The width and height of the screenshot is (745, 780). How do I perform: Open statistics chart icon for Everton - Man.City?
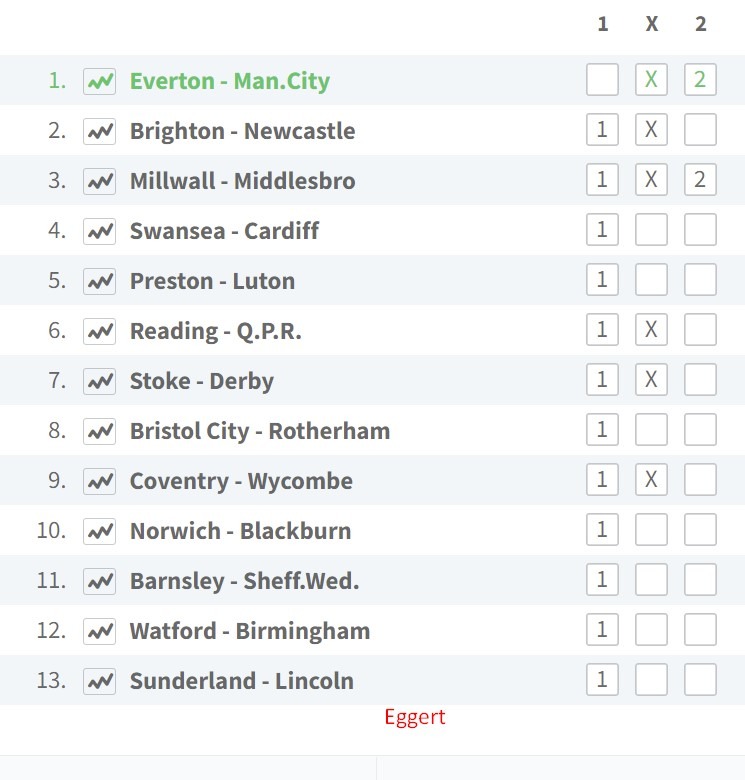point(99,81)
